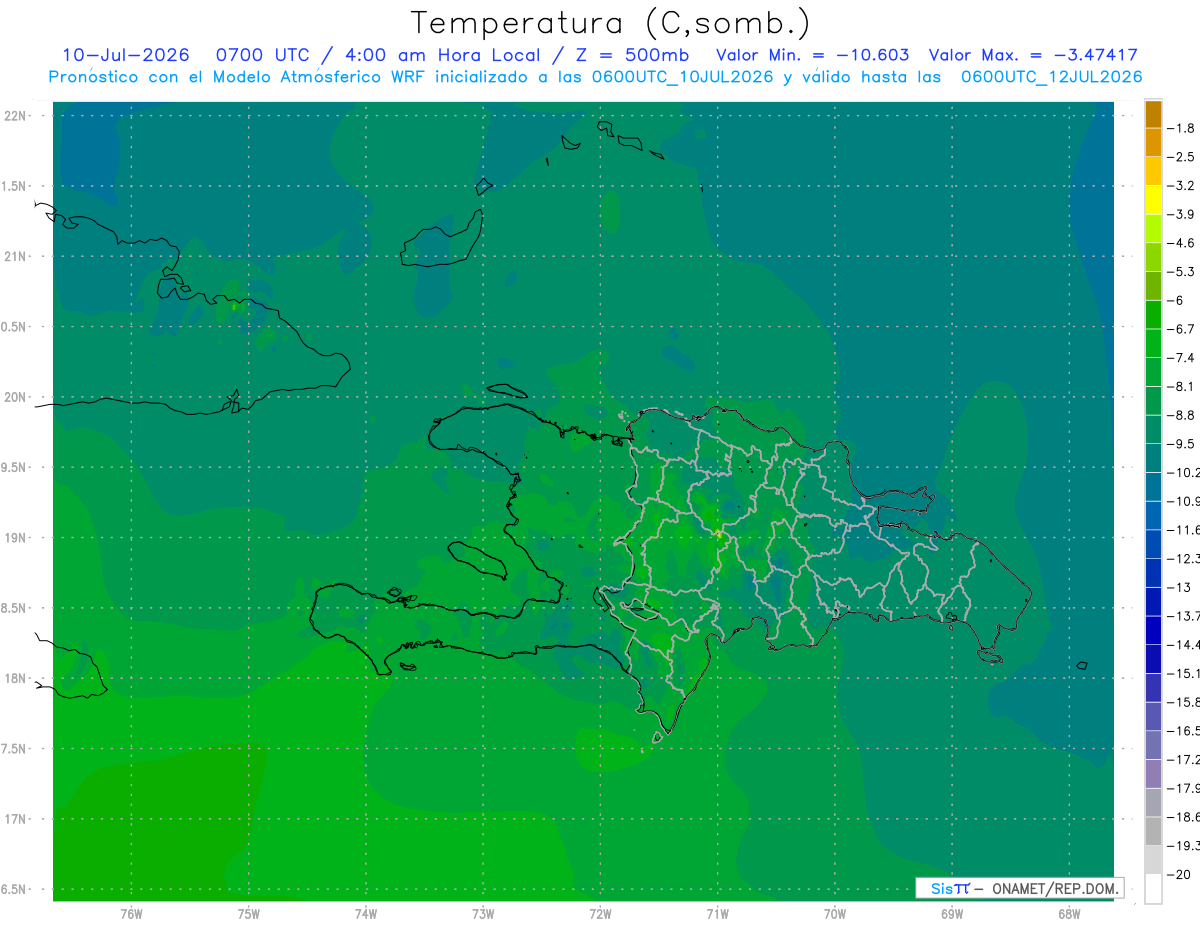Click the '-1.8' colorbar value
Viewport: 1200px width, 927px height.
[1182, 128]
